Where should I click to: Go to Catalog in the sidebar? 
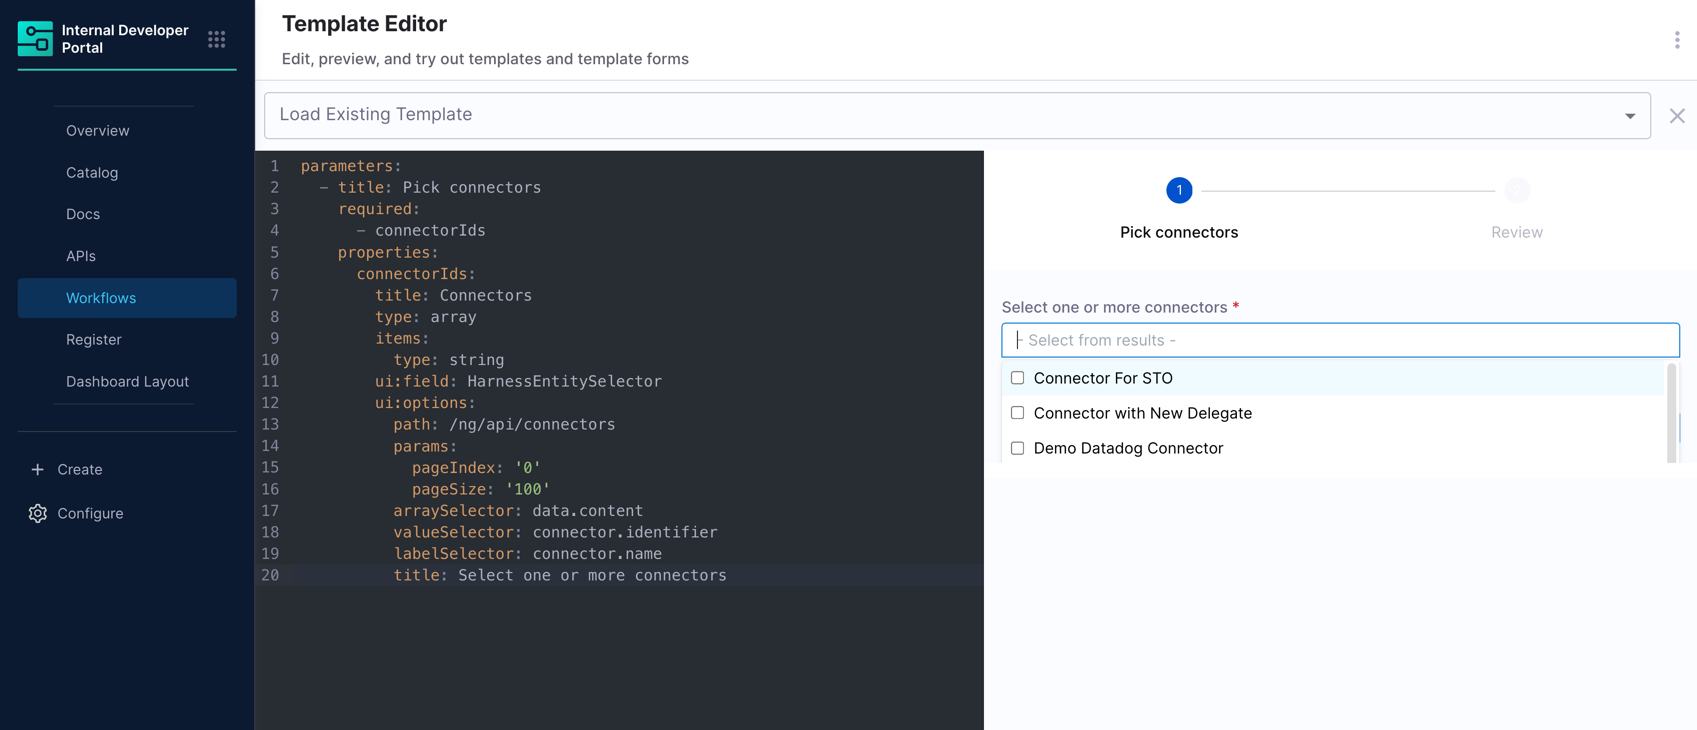[92, 172]
